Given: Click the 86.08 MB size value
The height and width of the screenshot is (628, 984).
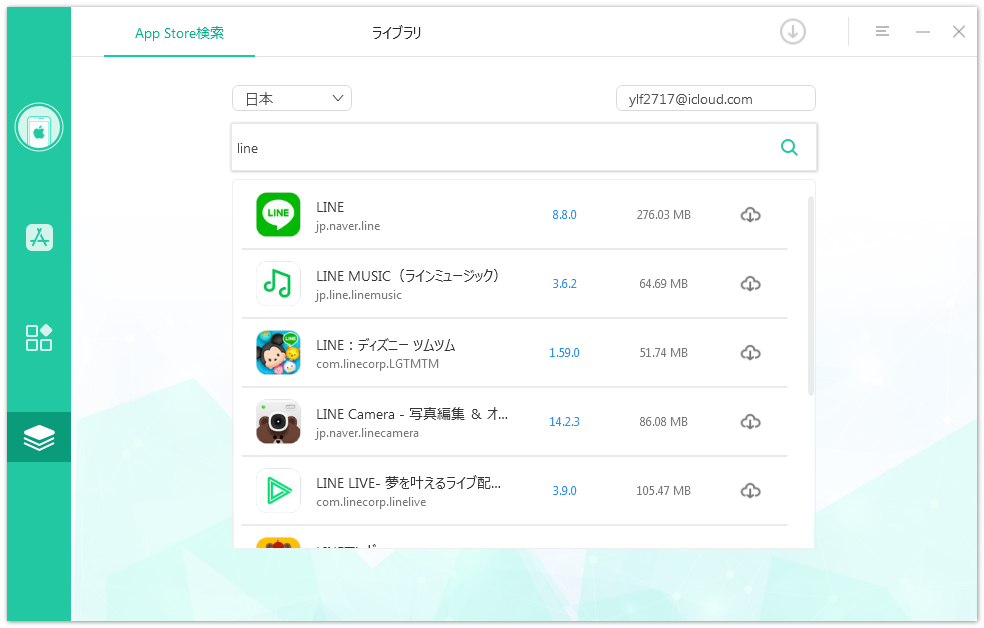Looking at the screenshot, I should [x=663, y=422].
